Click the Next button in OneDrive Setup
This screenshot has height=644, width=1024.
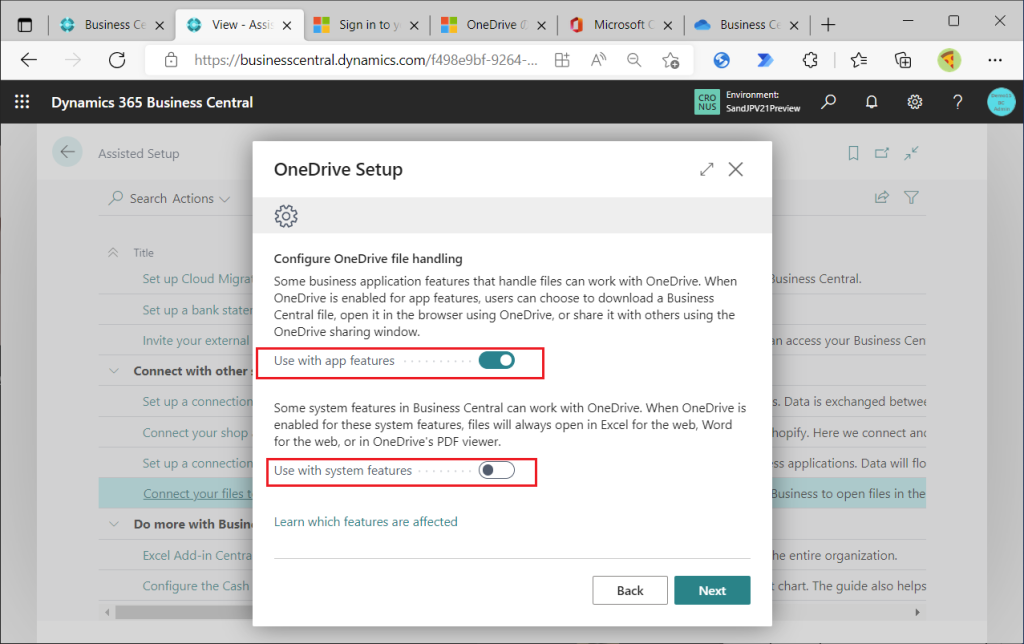pos(712,590)
